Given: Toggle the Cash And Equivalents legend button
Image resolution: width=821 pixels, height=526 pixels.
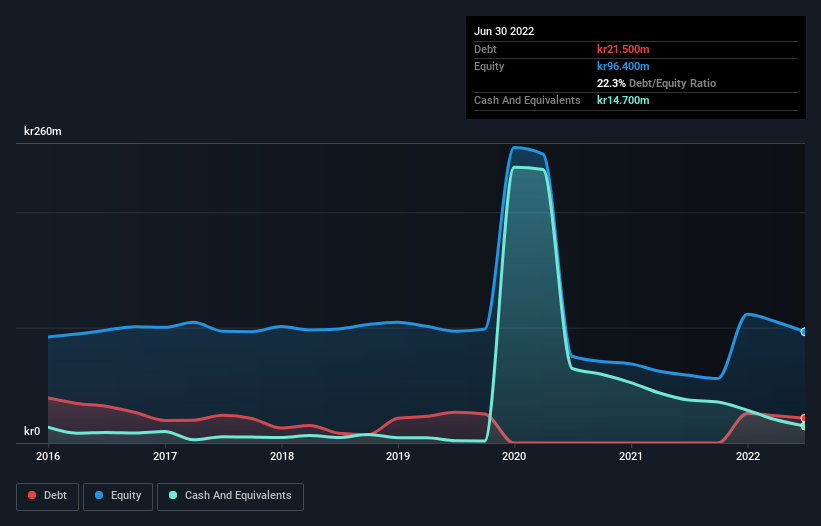Looking at the screenshot, I should coord(230,496).
